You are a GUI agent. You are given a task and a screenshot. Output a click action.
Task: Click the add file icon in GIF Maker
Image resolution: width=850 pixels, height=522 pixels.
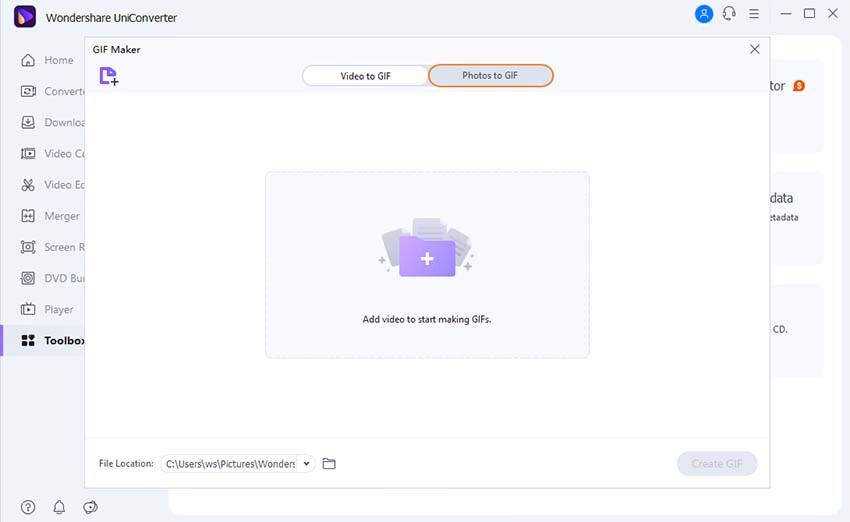(x=108, y=76)
